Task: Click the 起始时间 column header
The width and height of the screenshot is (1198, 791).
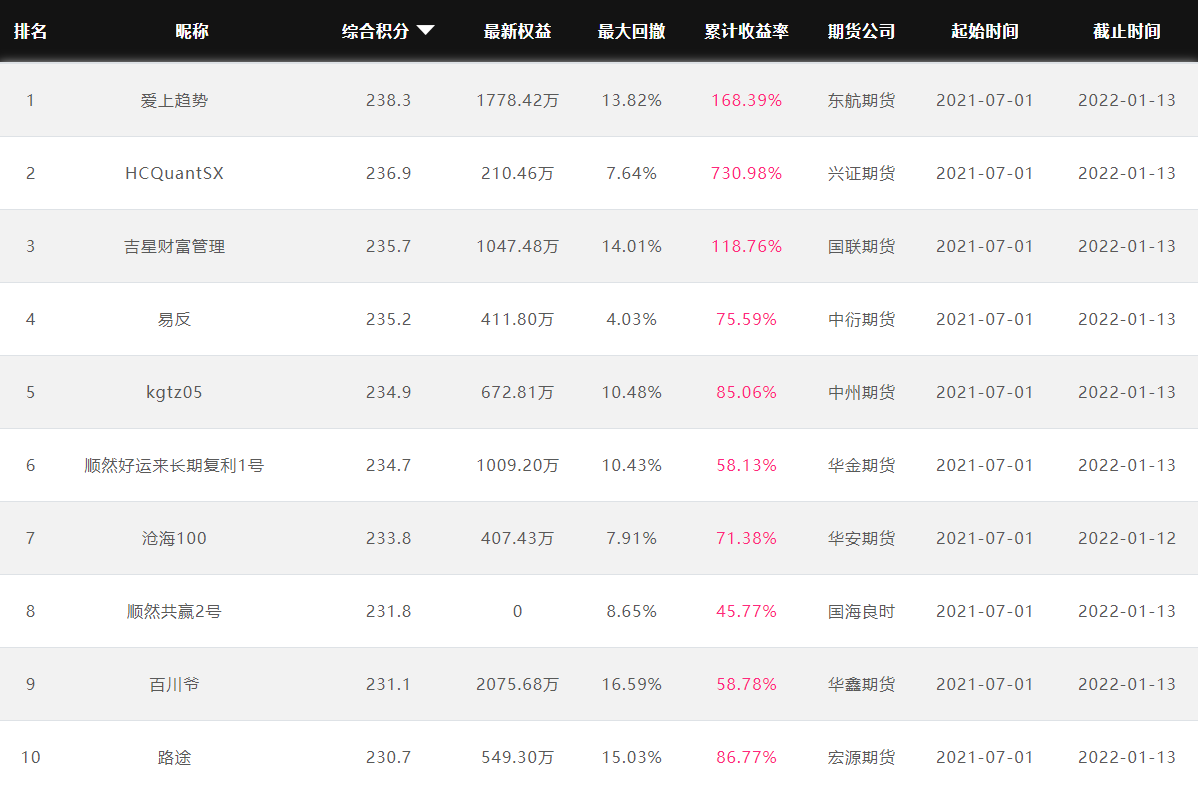Action: point(985,31)
